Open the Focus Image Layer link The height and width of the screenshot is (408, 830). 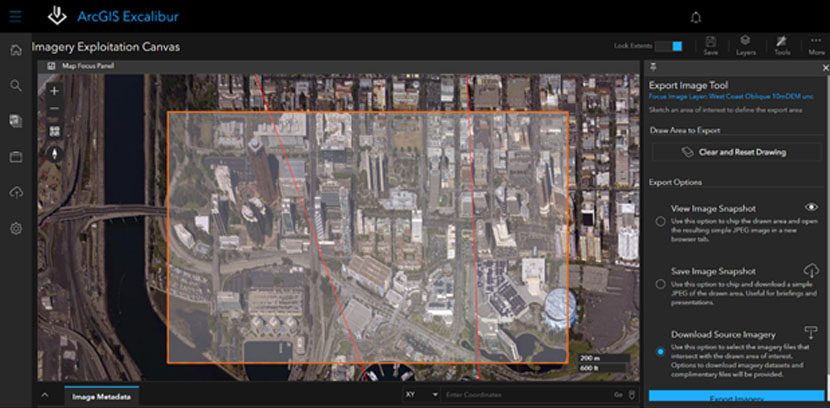731,97
